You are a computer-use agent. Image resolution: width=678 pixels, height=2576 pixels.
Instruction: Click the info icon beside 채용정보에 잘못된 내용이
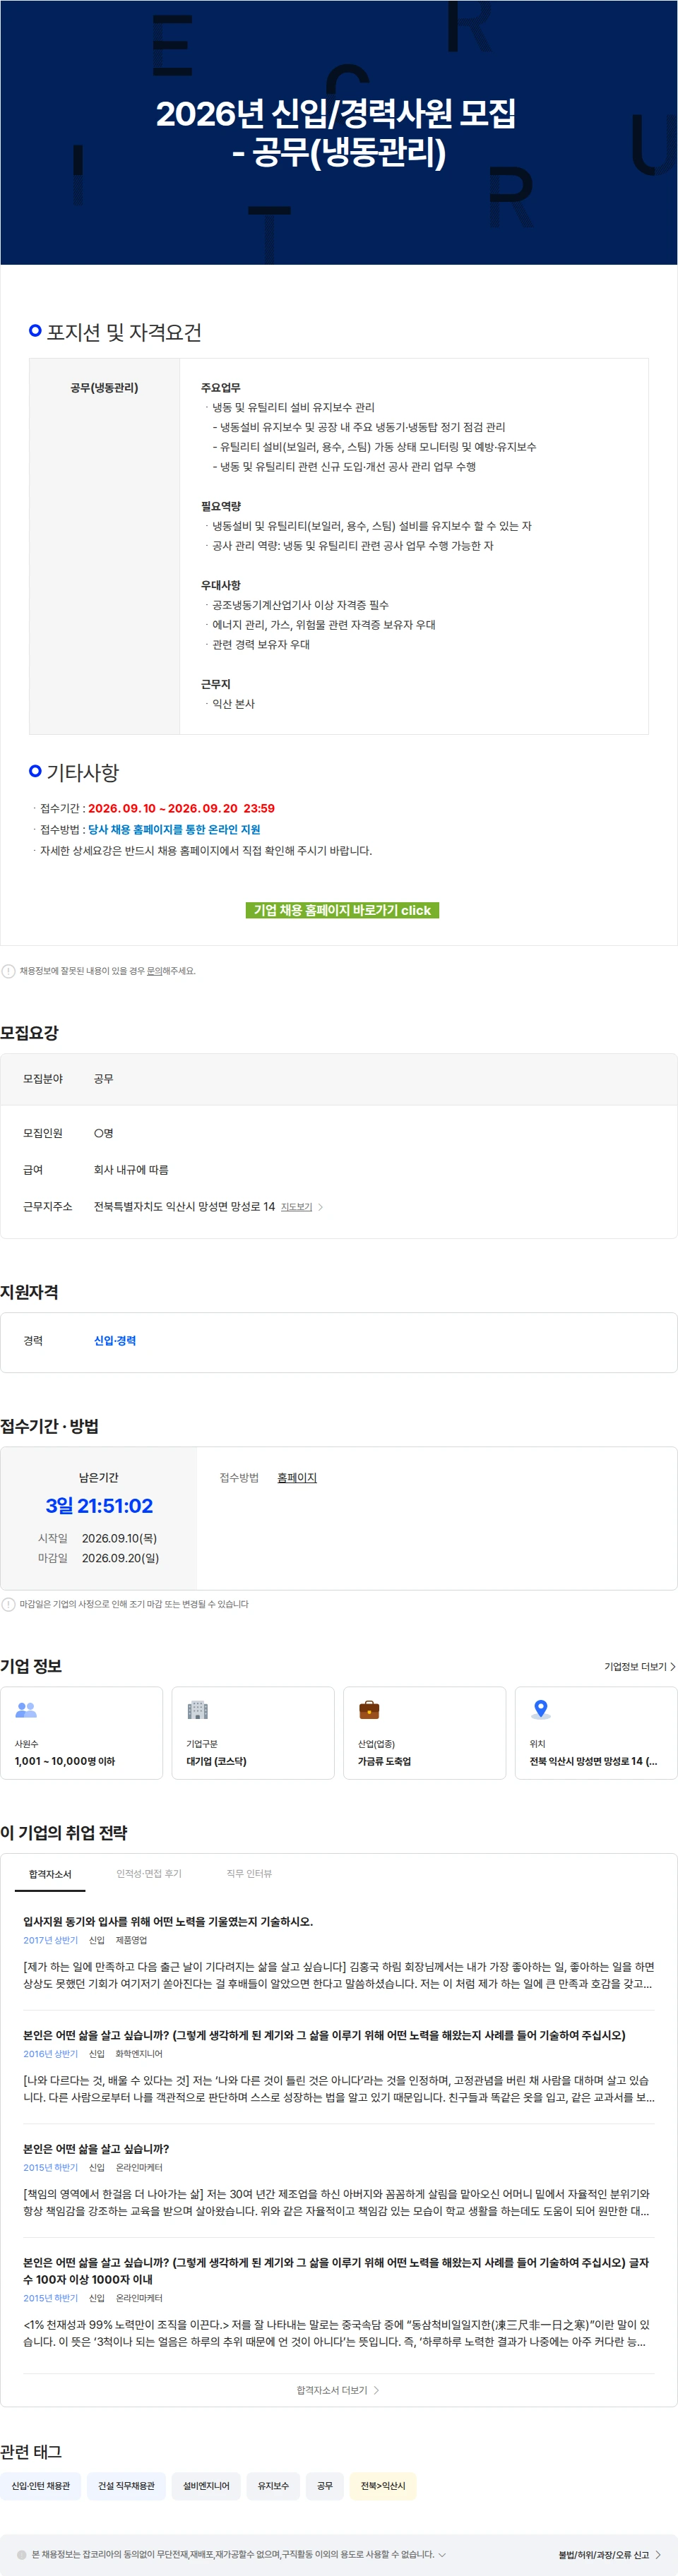(x=9, y=971)
